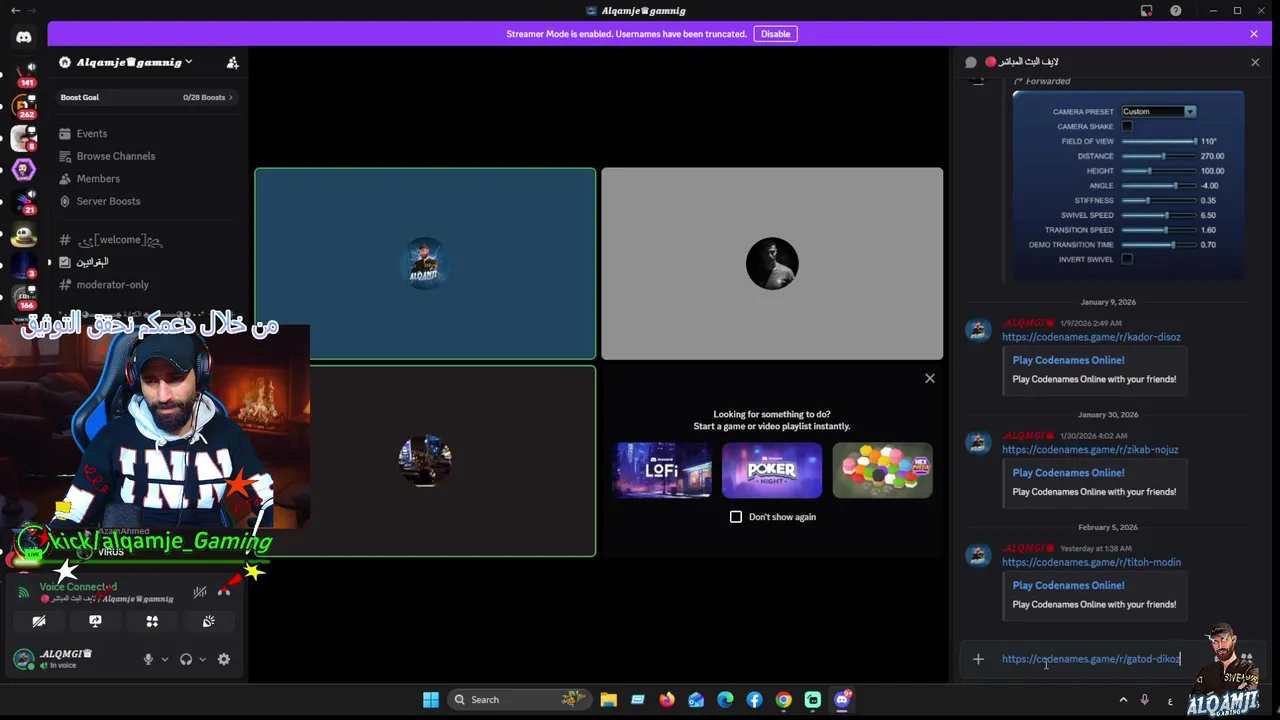This screenshot has width=1280, height=720.
Task: Toggle noise suppression icon
Action: point(200,592)
